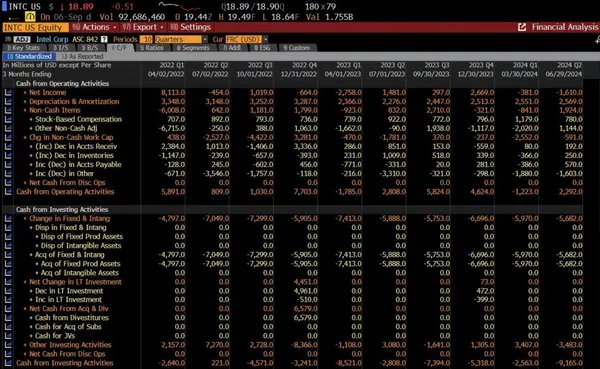
Task: Click chart icon for Change in Fixed & Intang
Action: 8,219
